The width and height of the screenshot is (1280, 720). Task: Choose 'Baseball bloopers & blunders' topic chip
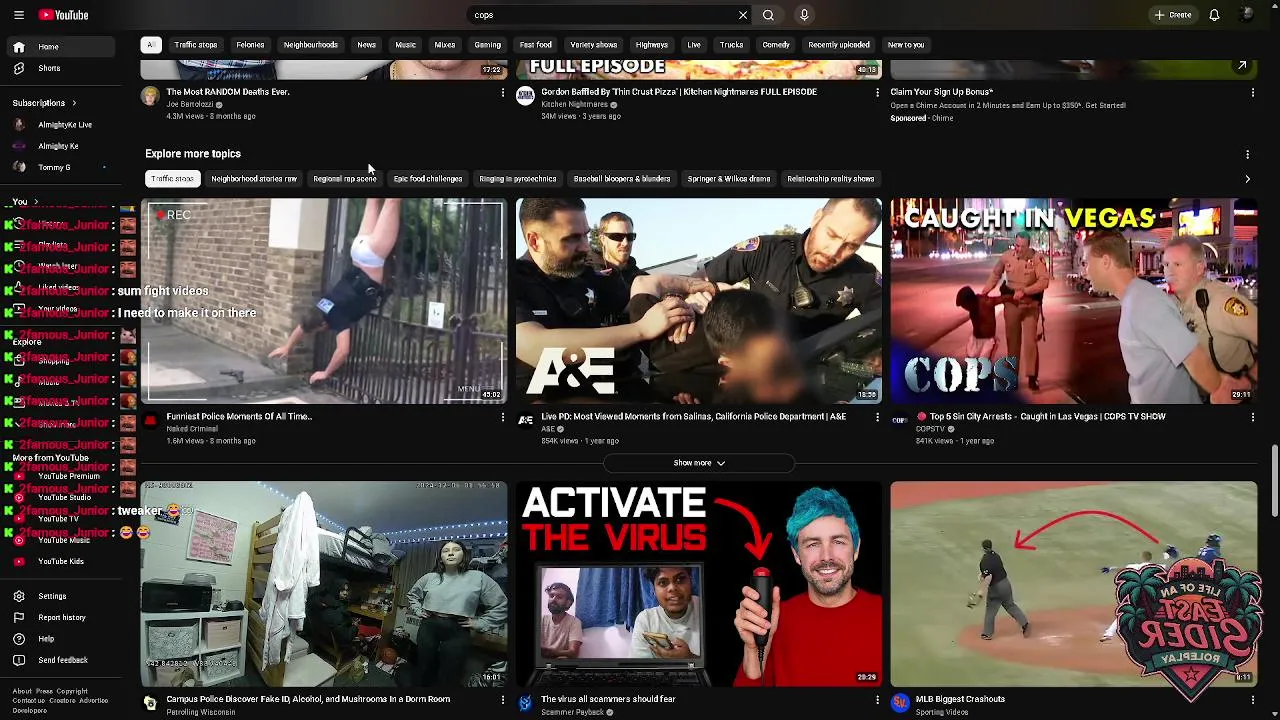pos(622,179)
